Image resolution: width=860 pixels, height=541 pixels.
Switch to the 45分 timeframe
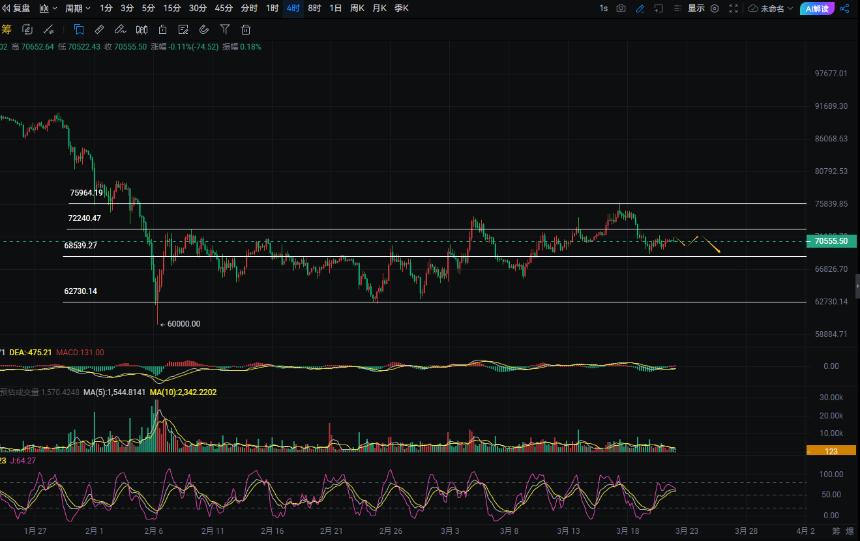[223, 8]
